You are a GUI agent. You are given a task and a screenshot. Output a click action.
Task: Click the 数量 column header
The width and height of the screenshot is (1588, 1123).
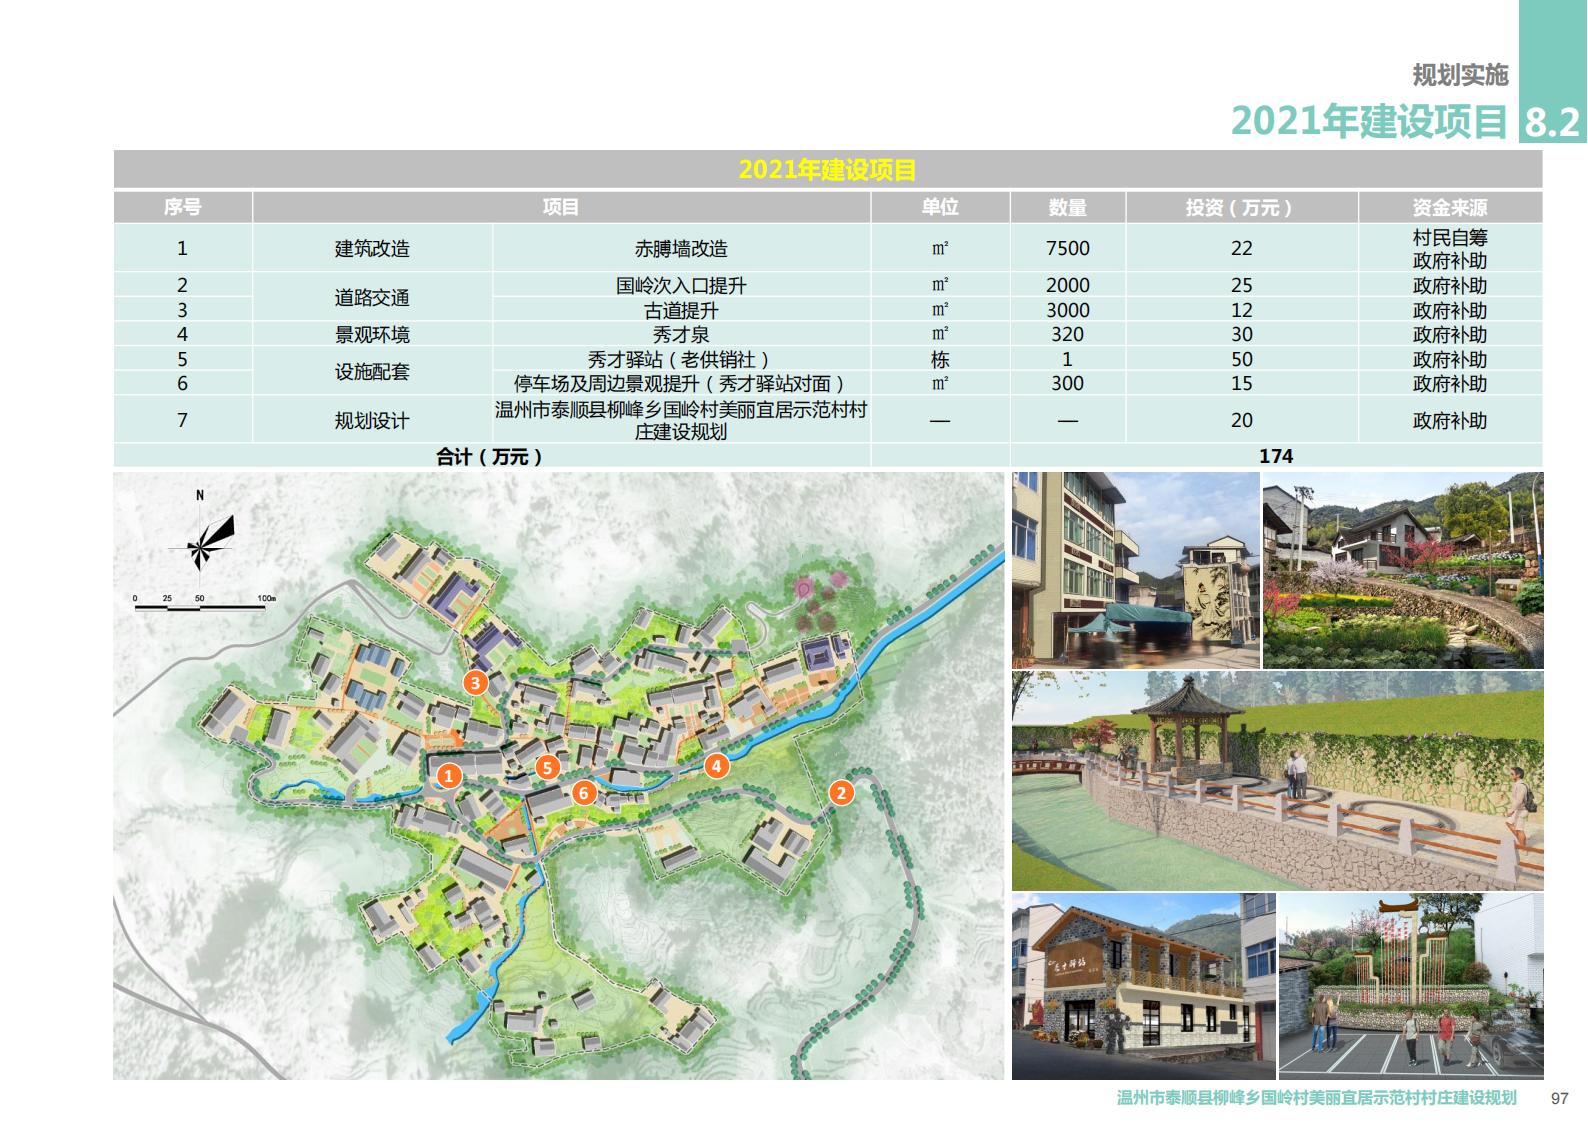(x=1068, y=207)
